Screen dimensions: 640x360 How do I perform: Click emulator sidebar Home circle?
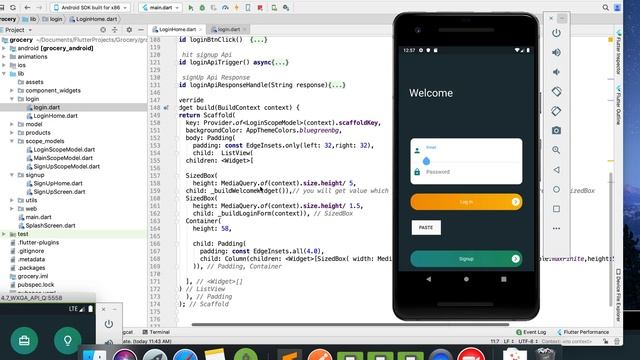tap(556, 189)
